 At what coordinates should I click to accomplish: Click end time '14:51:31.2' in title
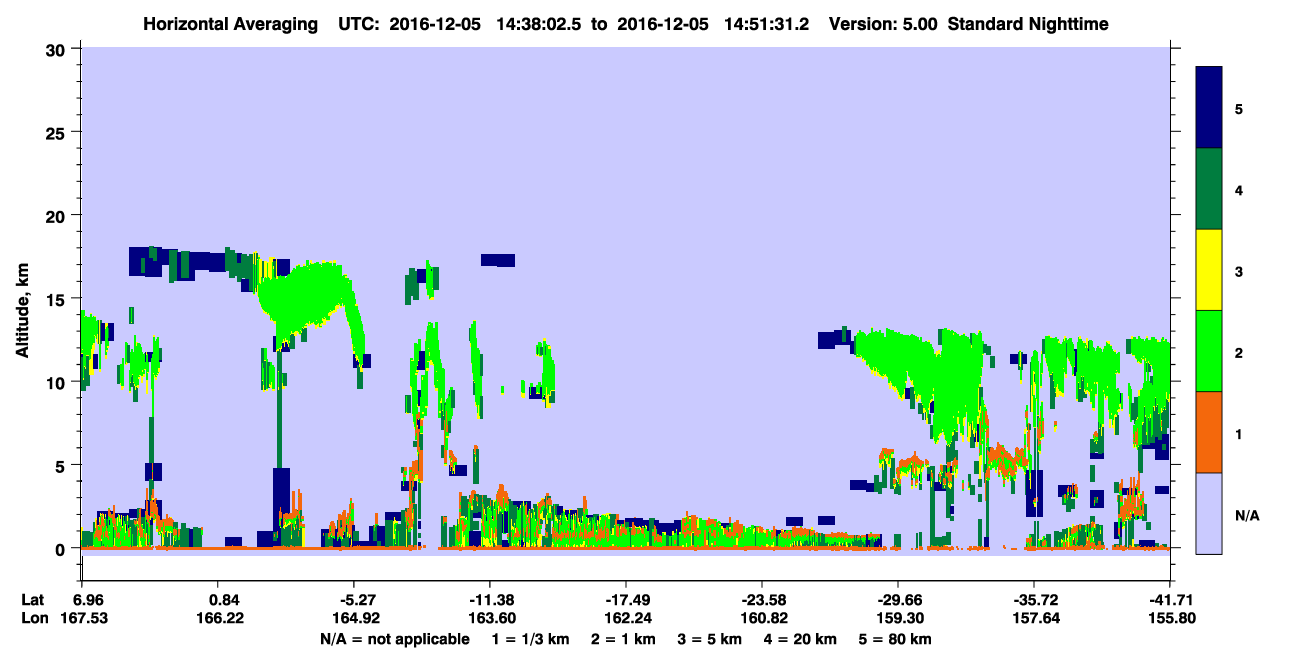[x=765, y=24]
